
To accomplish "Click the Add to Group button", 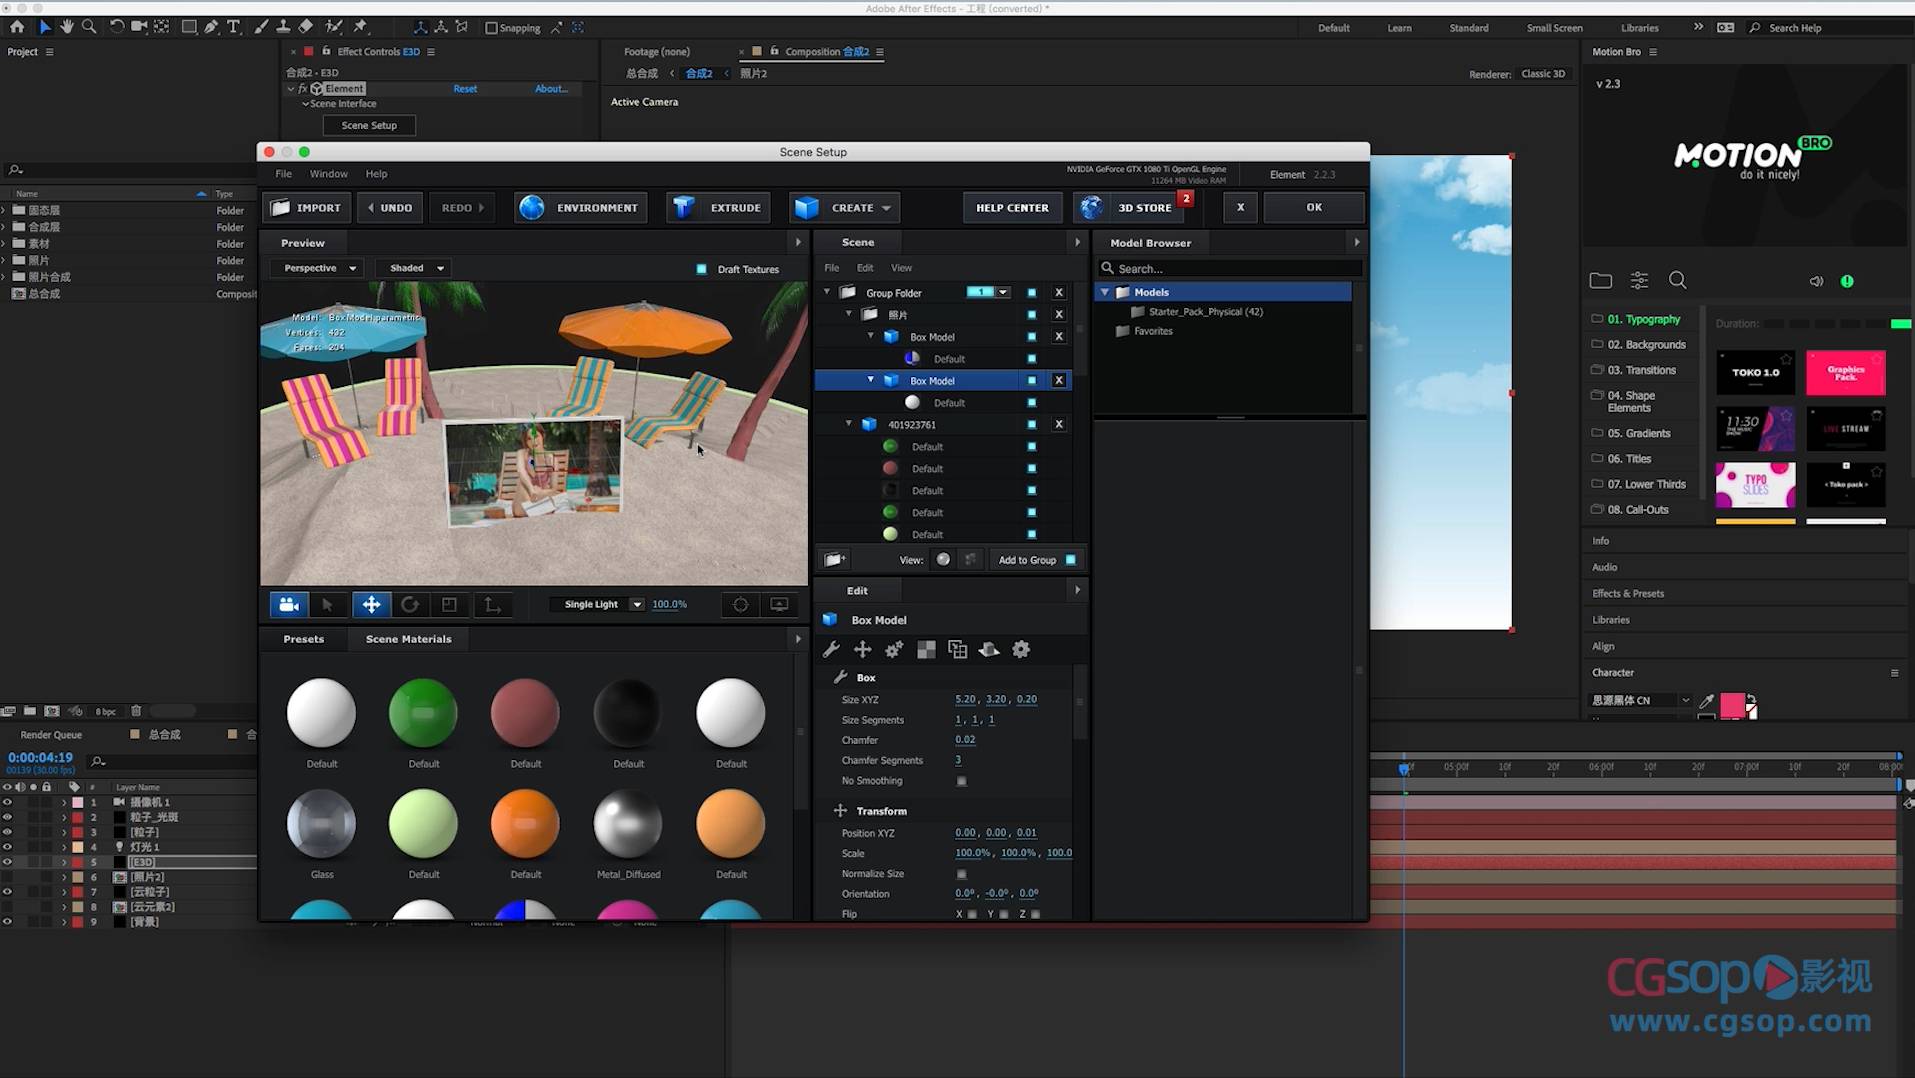I will (x=1028, y=559).
